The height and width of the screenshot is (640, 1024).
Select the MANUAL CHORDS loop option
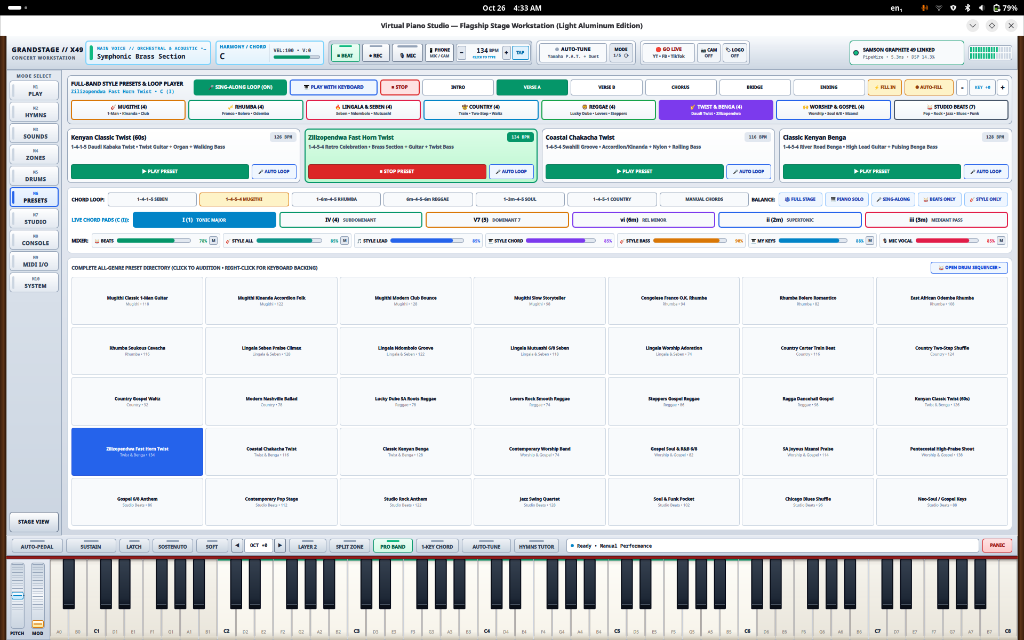tap(703, 199)
